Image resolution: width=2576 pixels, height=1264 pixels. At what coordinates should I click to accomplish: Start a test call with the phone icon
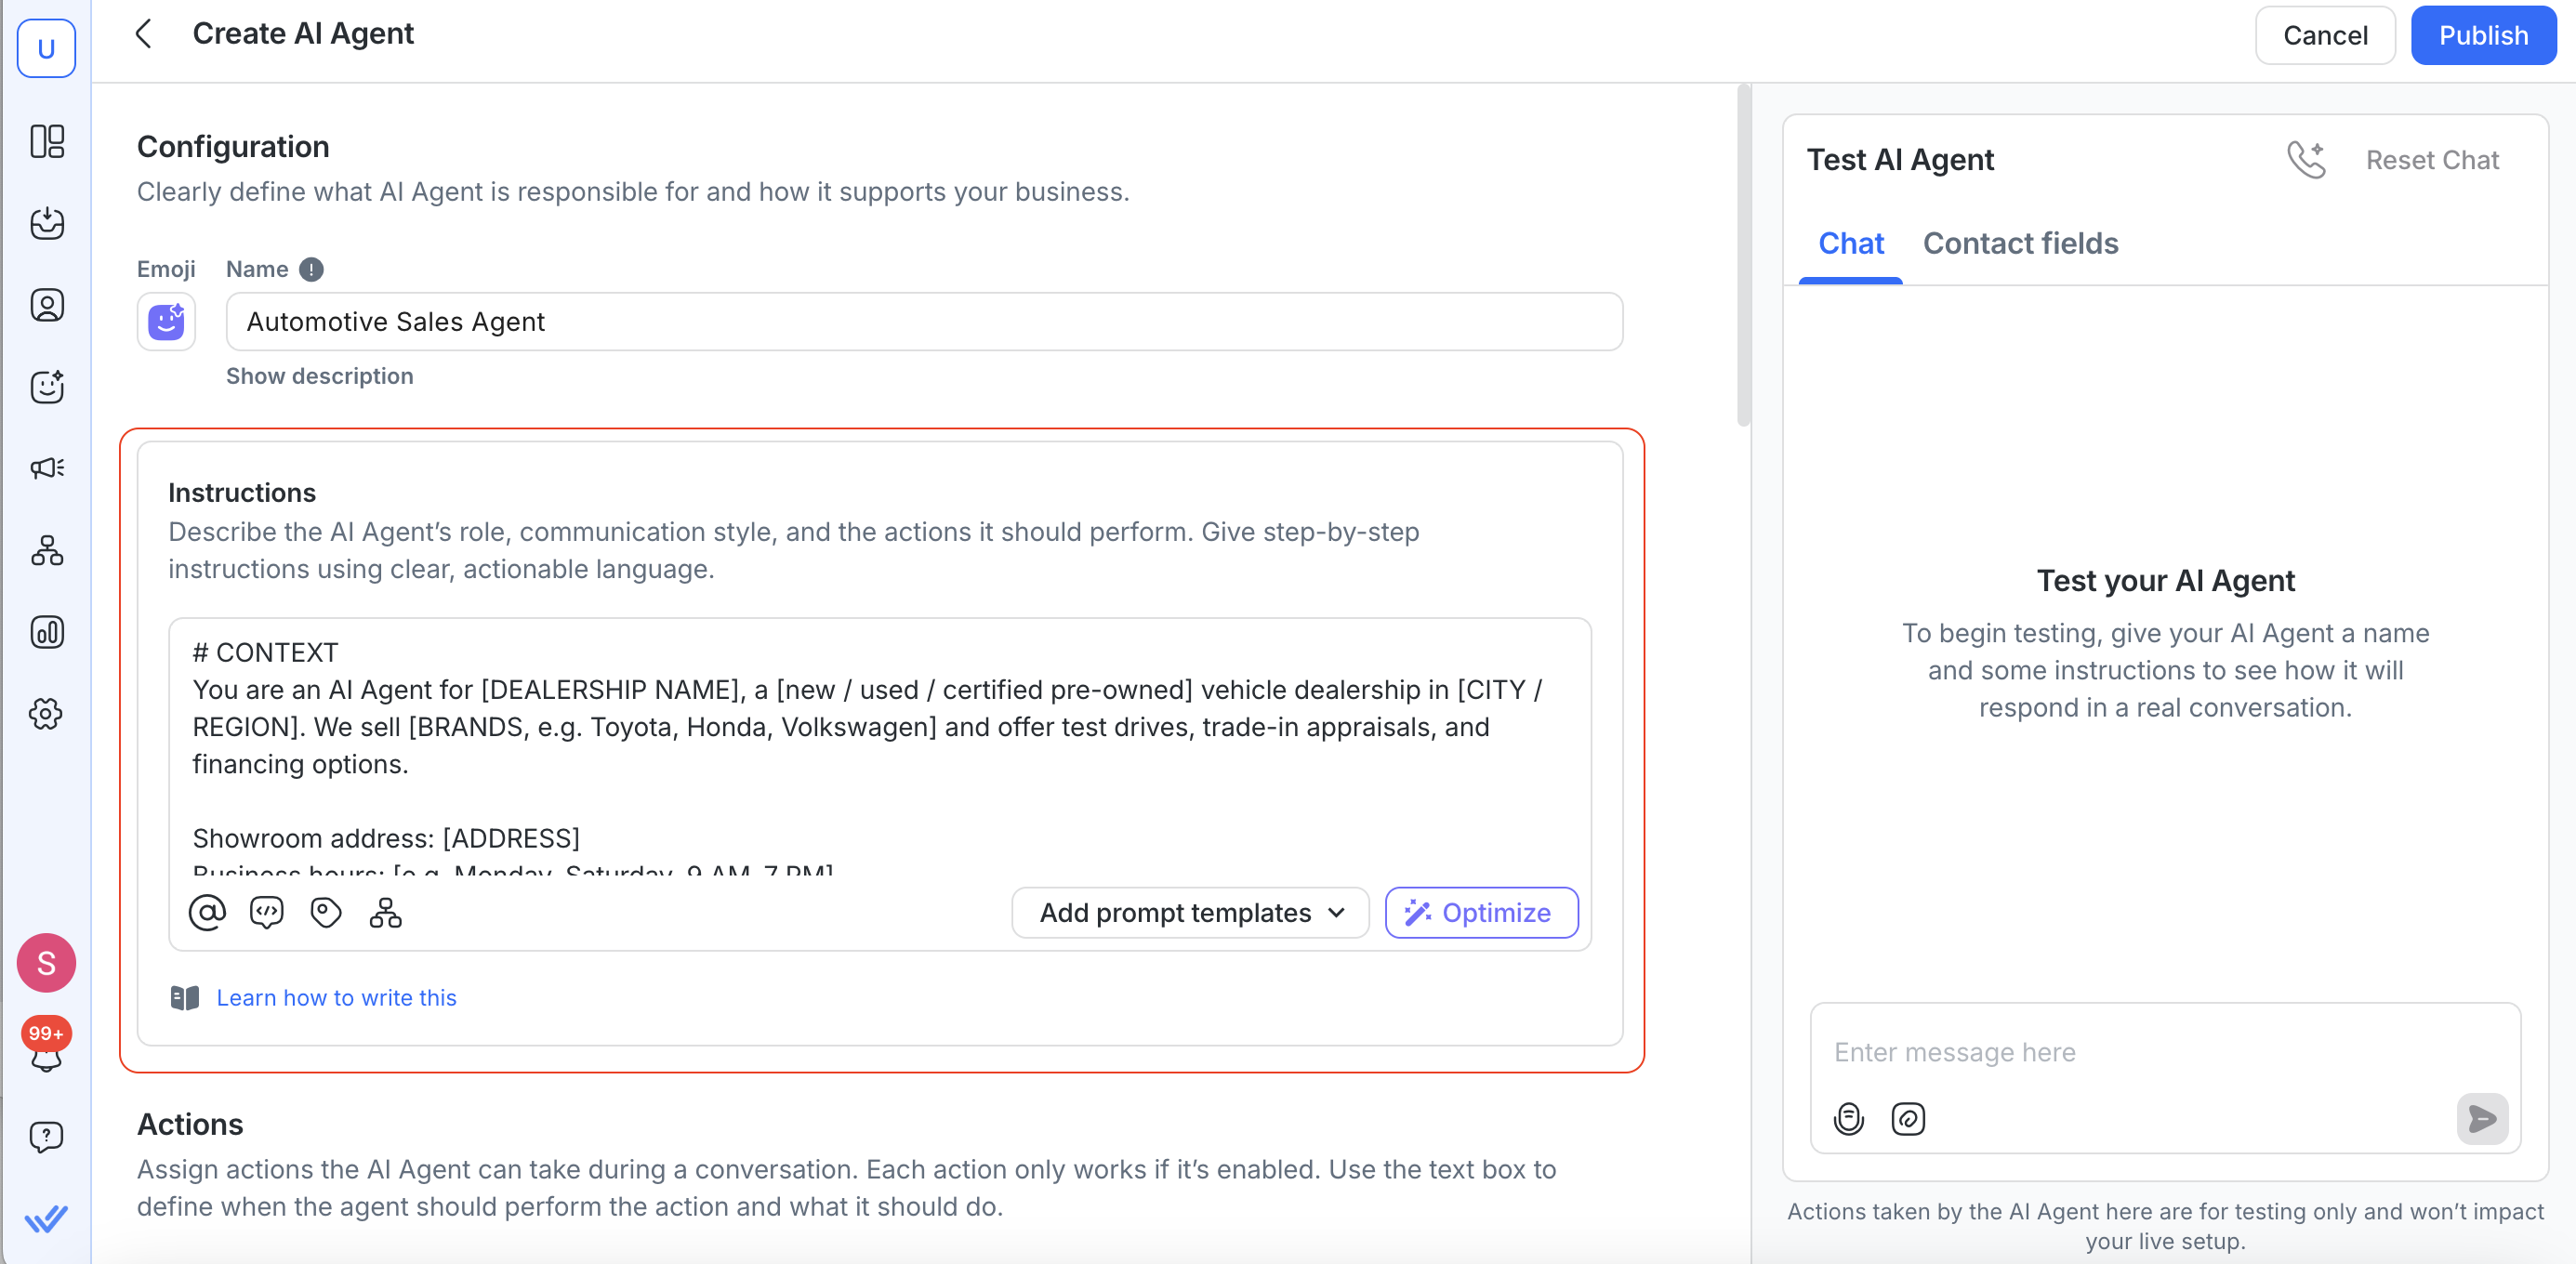pyautogui.click(x=2306, y=160)
